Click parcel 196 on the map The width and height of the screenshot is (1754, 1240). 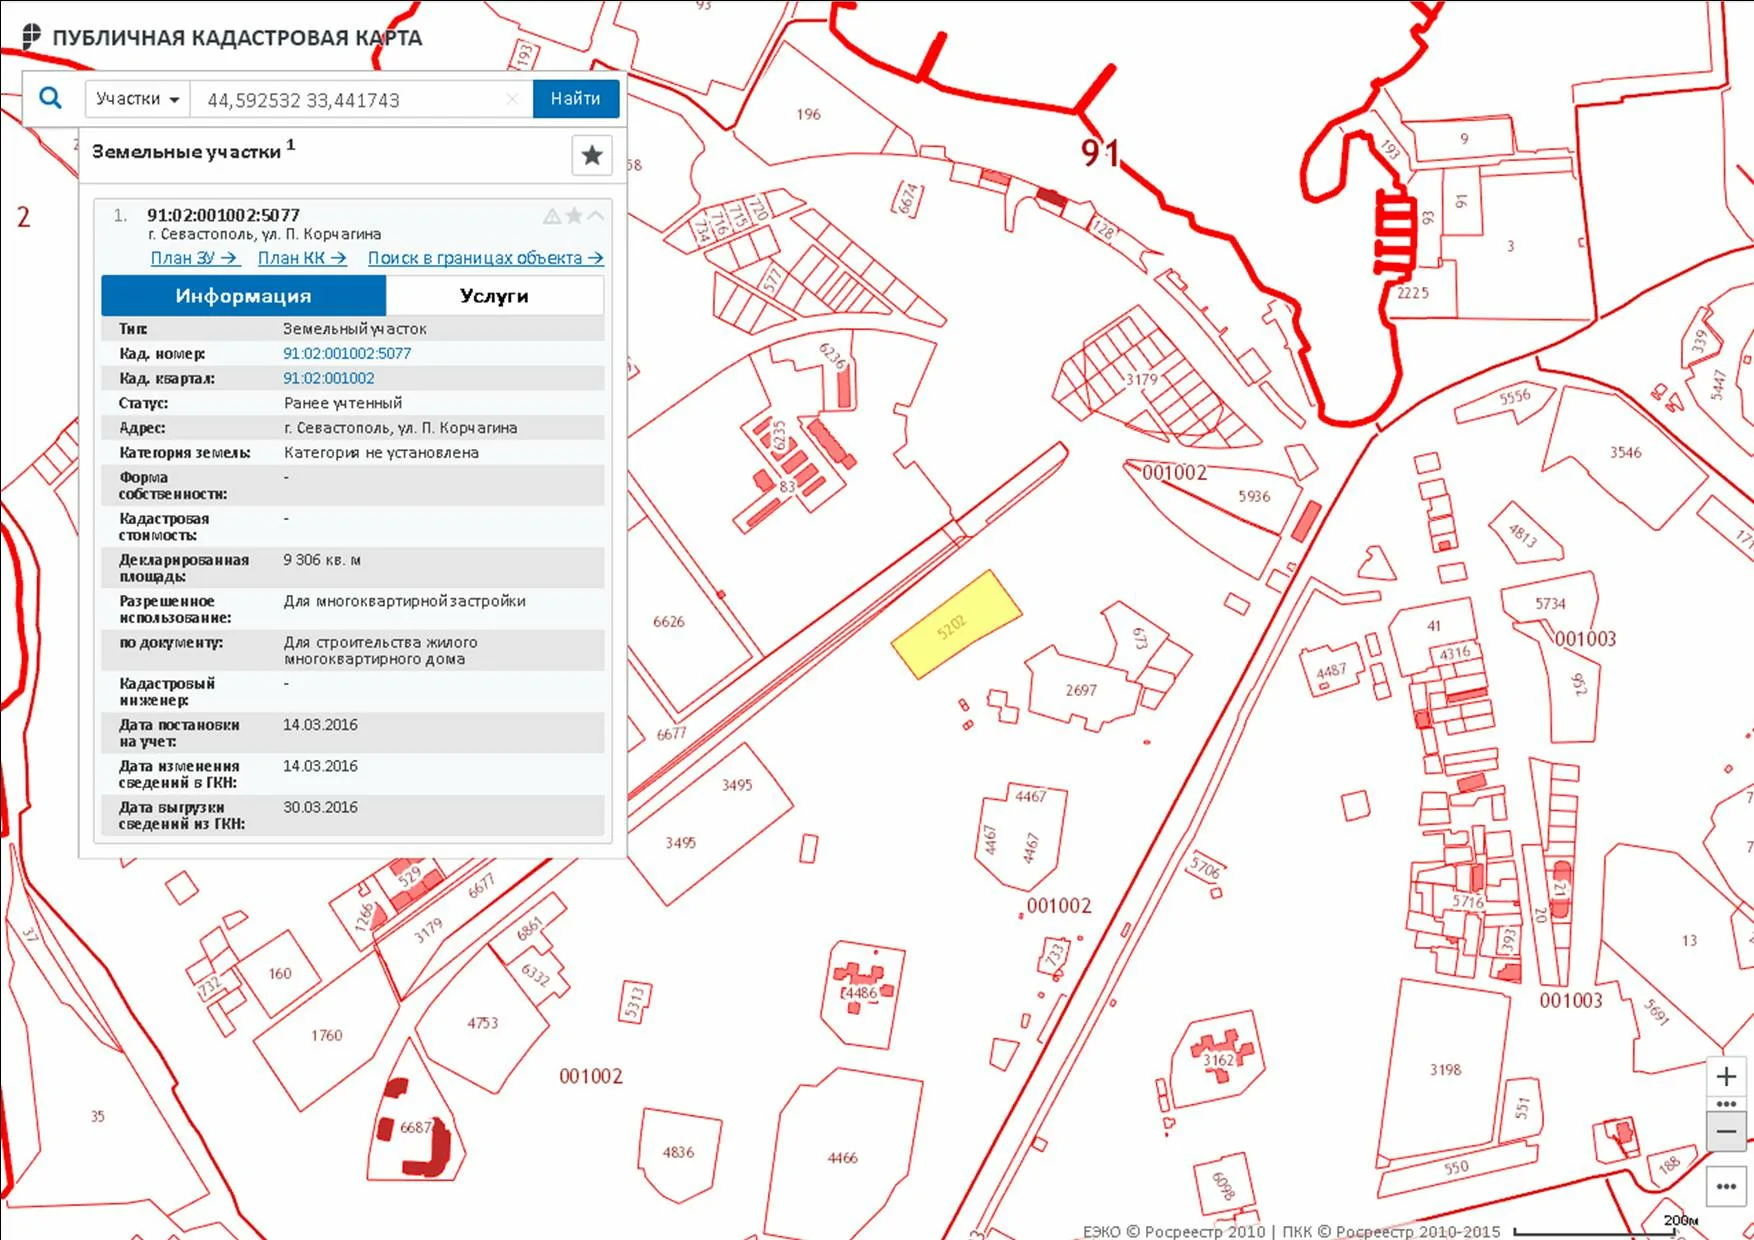[809, 114]
